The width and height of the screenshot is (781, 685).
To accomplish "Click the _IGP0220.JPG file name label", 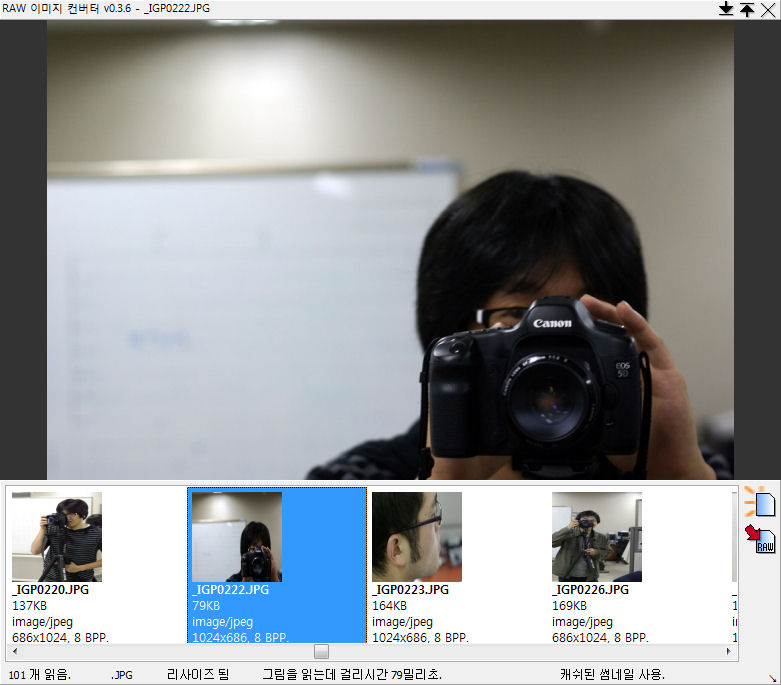I will (50, 590).
